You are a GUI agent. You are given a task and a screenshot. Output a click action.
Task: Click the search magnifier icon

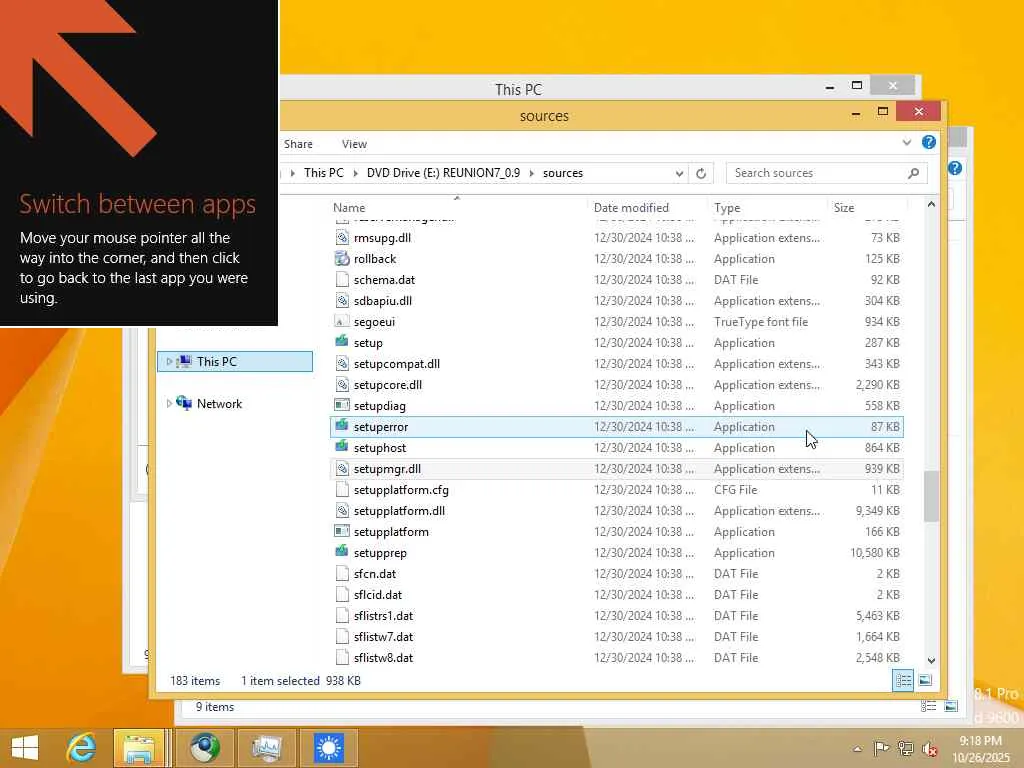(x=914, y=173)
